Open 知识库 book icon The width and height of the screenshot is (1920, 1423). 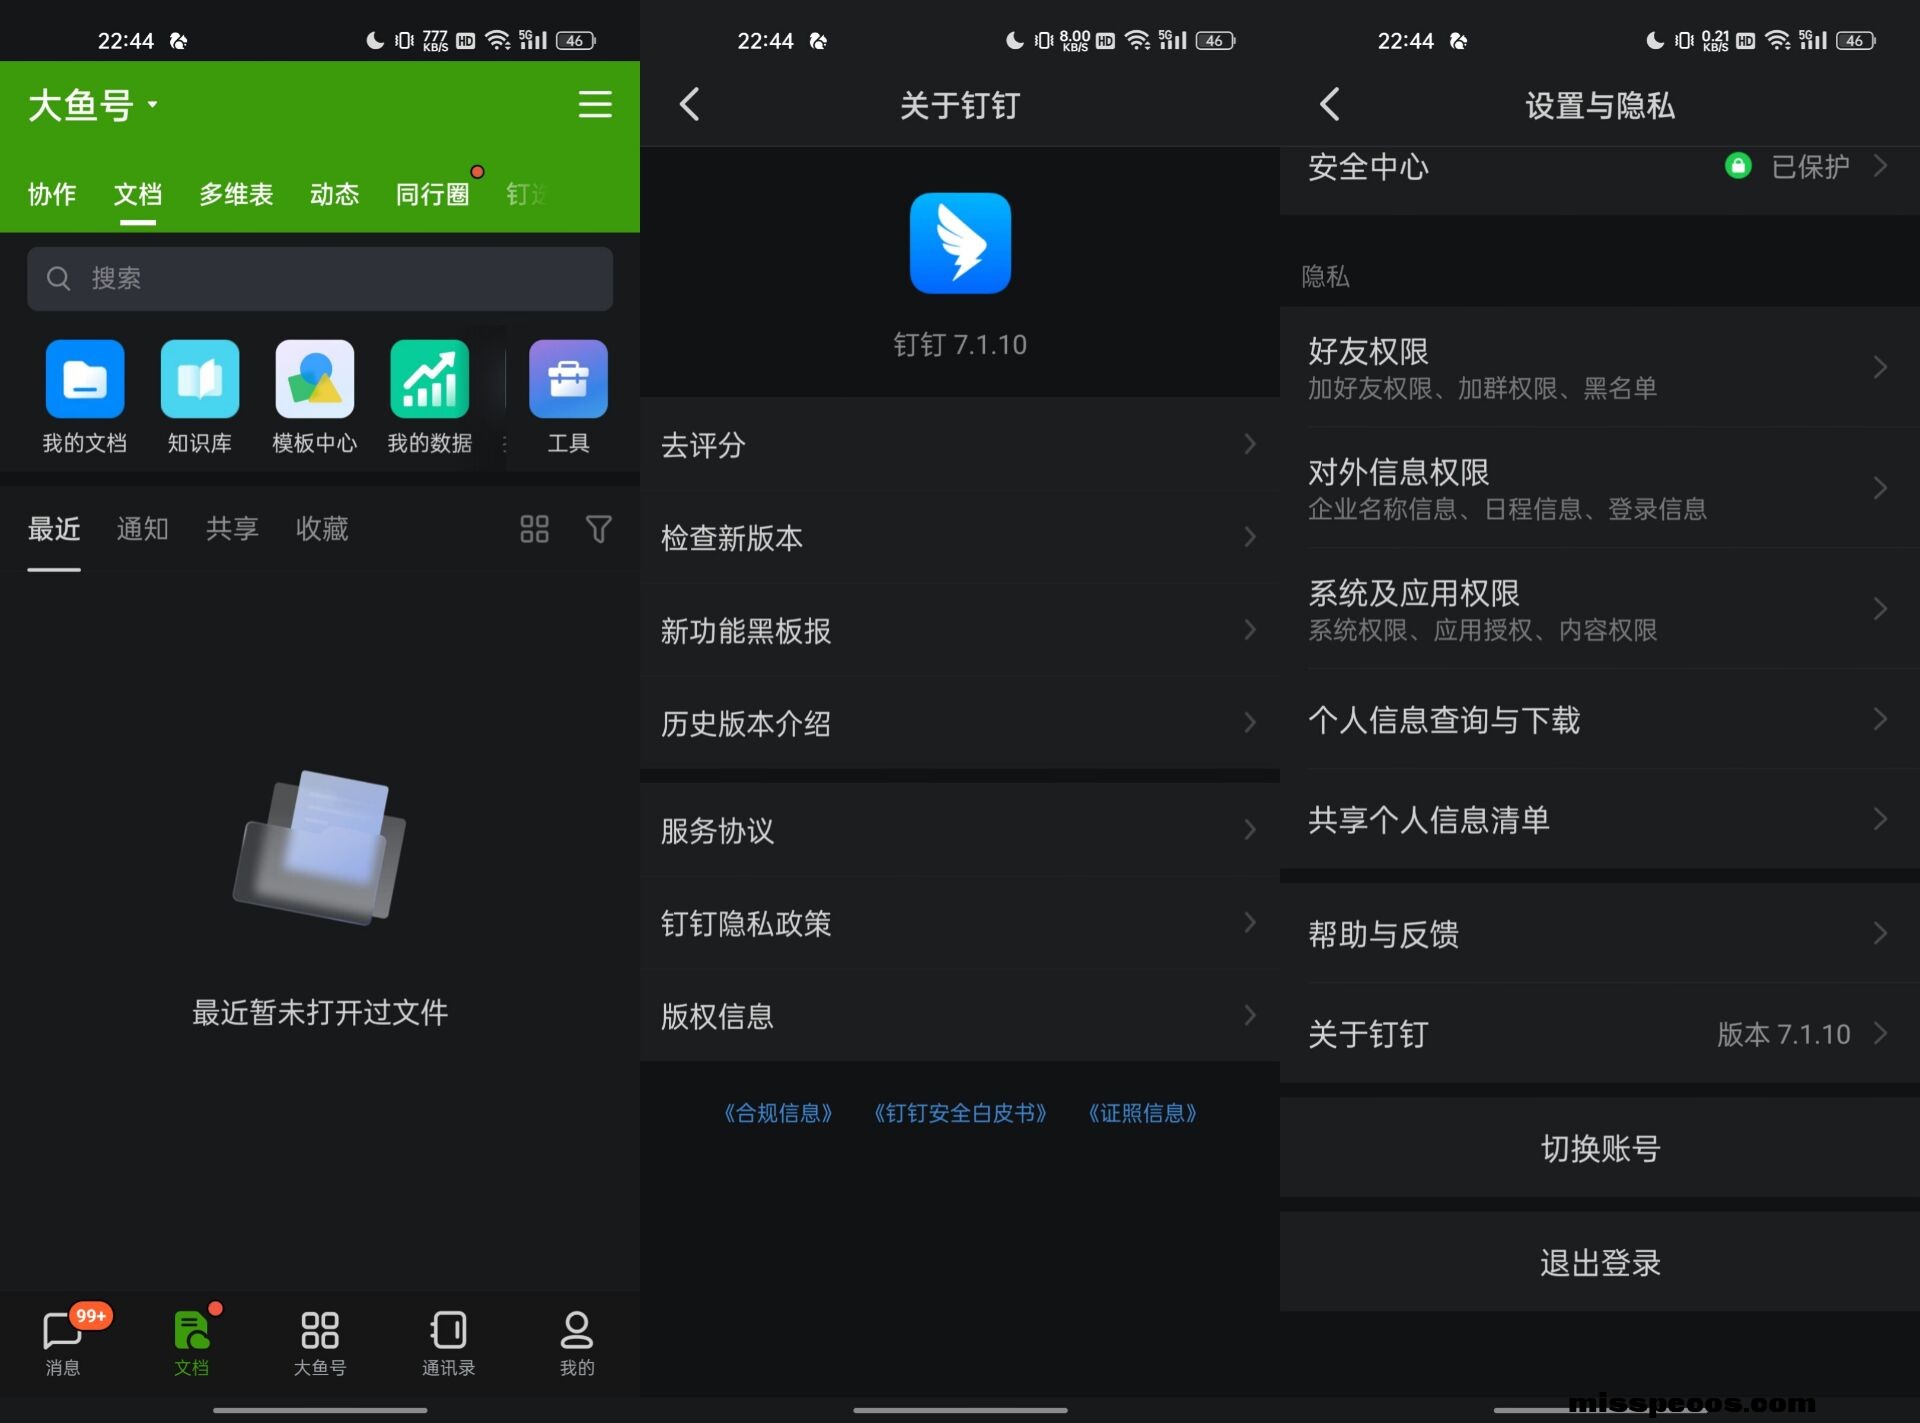coord(200,379)
